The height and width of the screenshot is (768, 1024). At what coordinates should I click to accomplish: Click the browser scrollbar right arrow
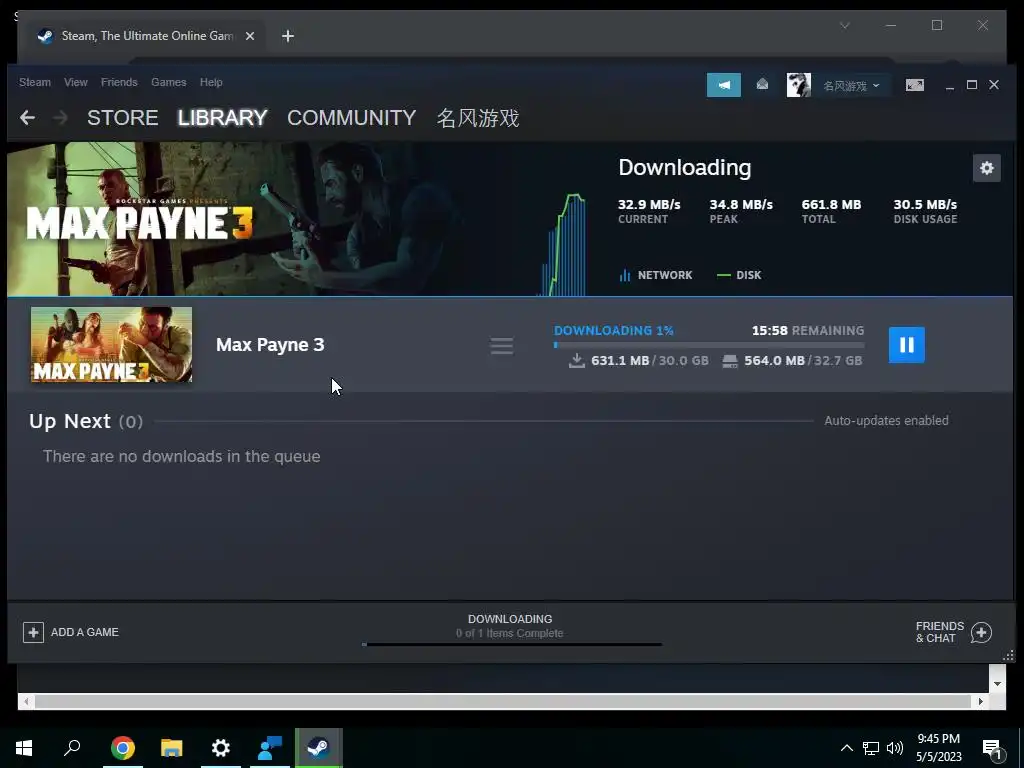click(x=980, y=701)
